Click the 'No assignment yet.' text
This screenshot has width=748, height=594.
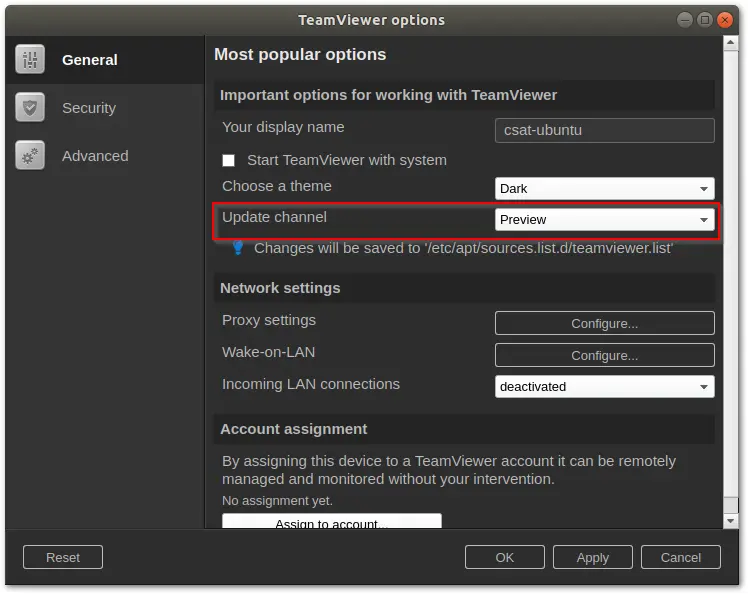pos(277,500)
